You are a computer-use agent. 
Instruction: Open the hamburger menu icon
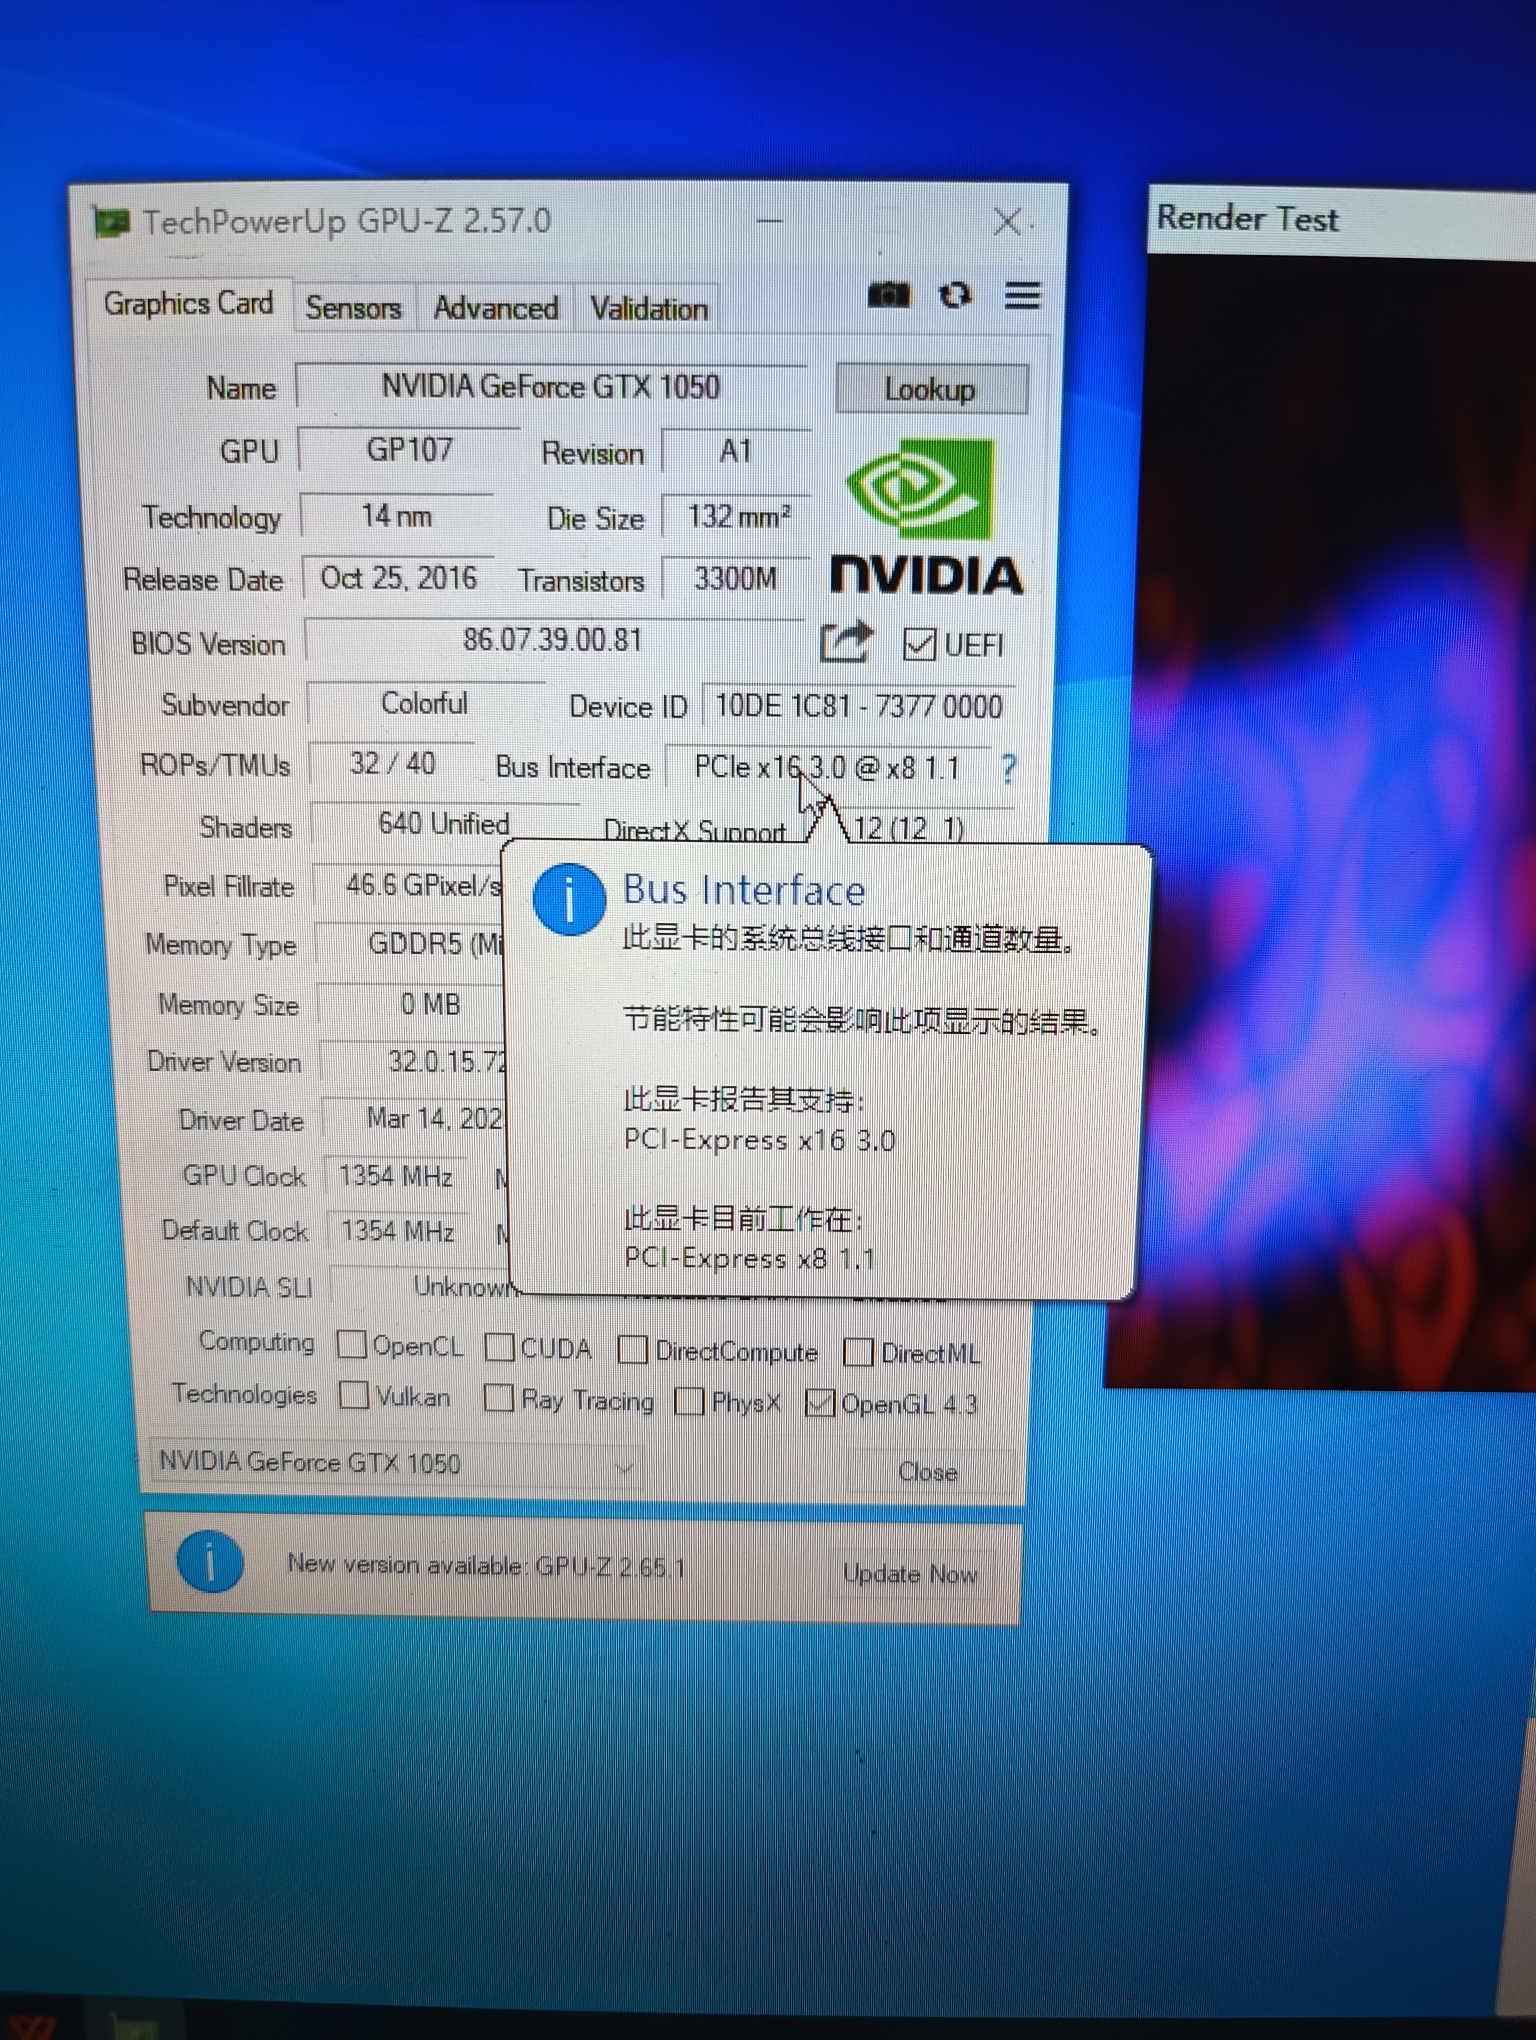(1023, 295)
